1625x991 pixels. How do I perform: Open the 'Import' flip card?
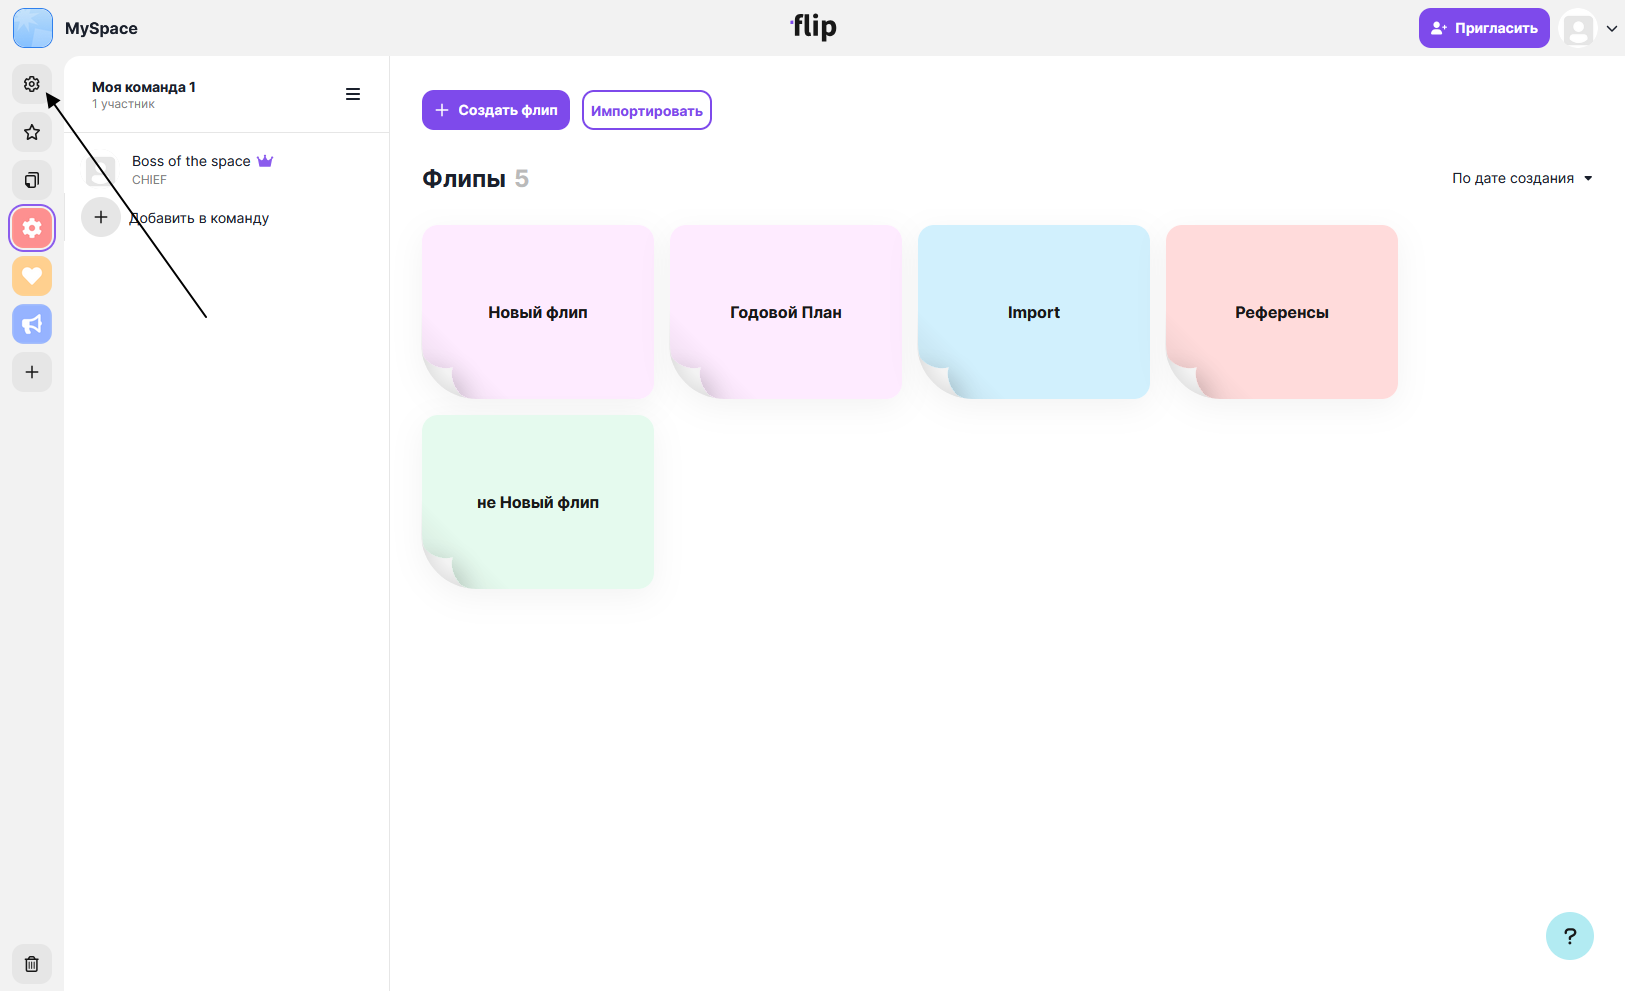coord(1034,312)
